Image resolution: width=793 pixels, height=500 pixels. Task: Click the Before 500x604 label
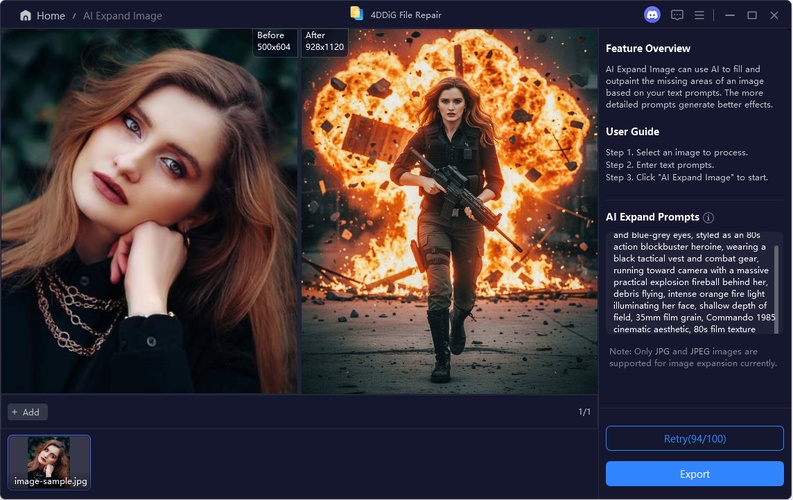click(x=274, y=42)
